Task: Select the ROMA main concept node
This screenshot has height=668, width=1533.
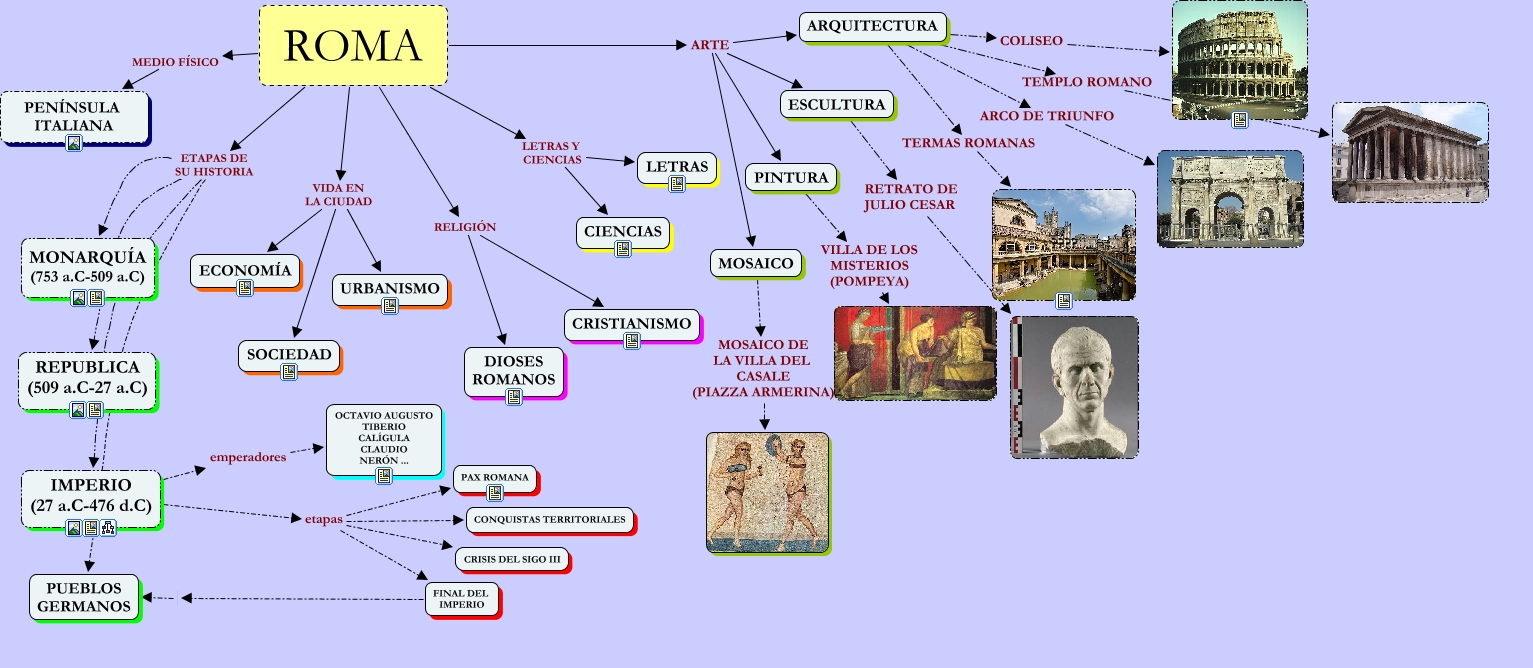Action: tap(353, 46)
